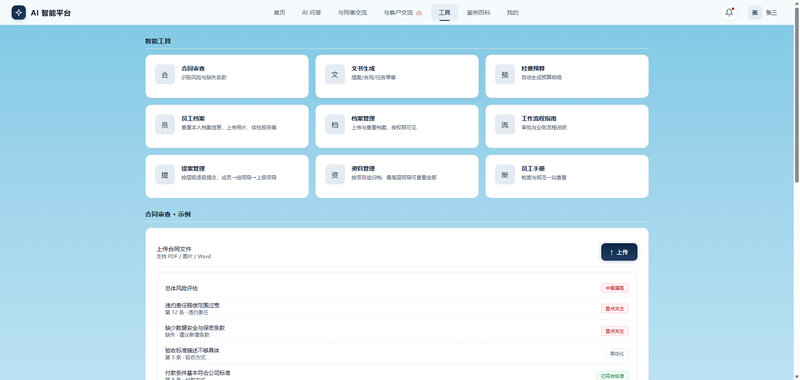
Task: Open the 提案管理 tool icon
Action: (x=165, y=174)
